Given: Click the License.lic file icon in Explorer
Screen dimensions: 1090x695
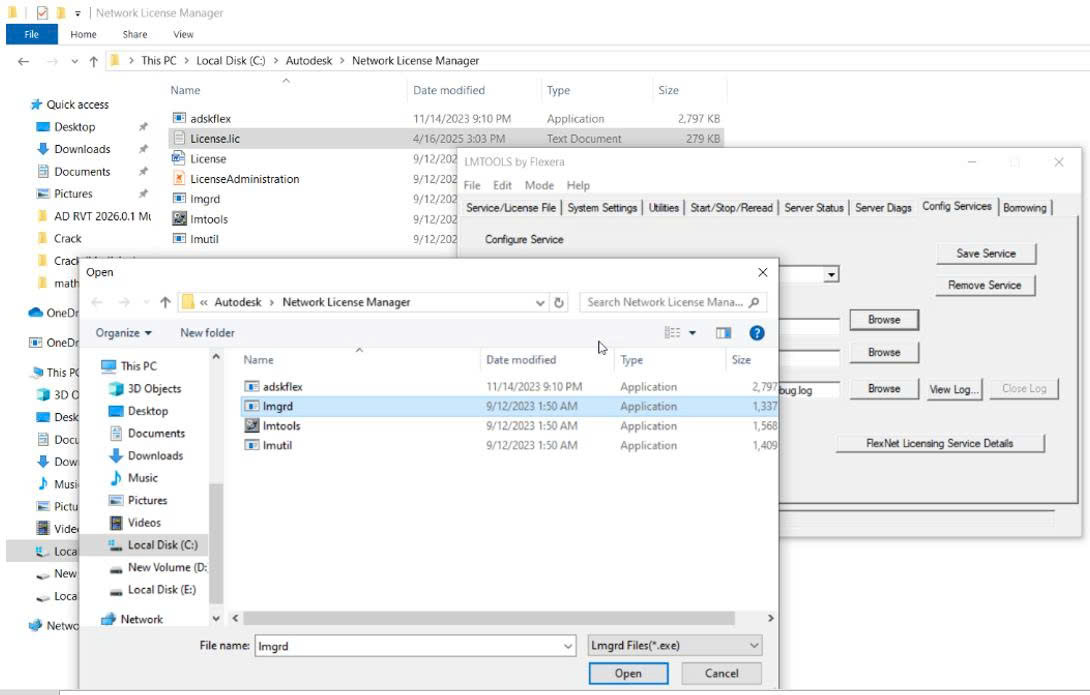Looking at the screenshot, I should [x=179, y=138].
